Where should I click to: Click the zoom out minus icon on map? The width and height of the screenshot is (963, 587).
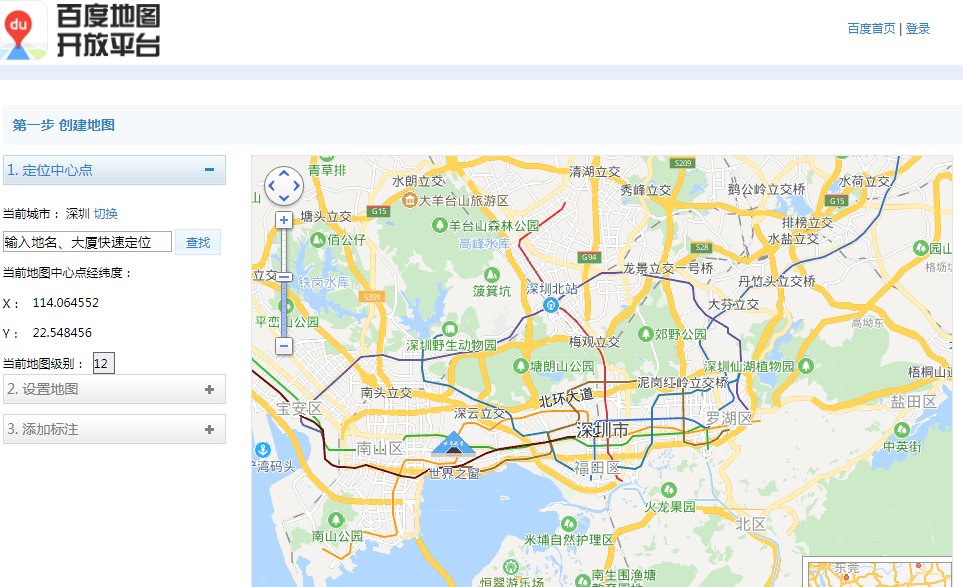(285, 345)
